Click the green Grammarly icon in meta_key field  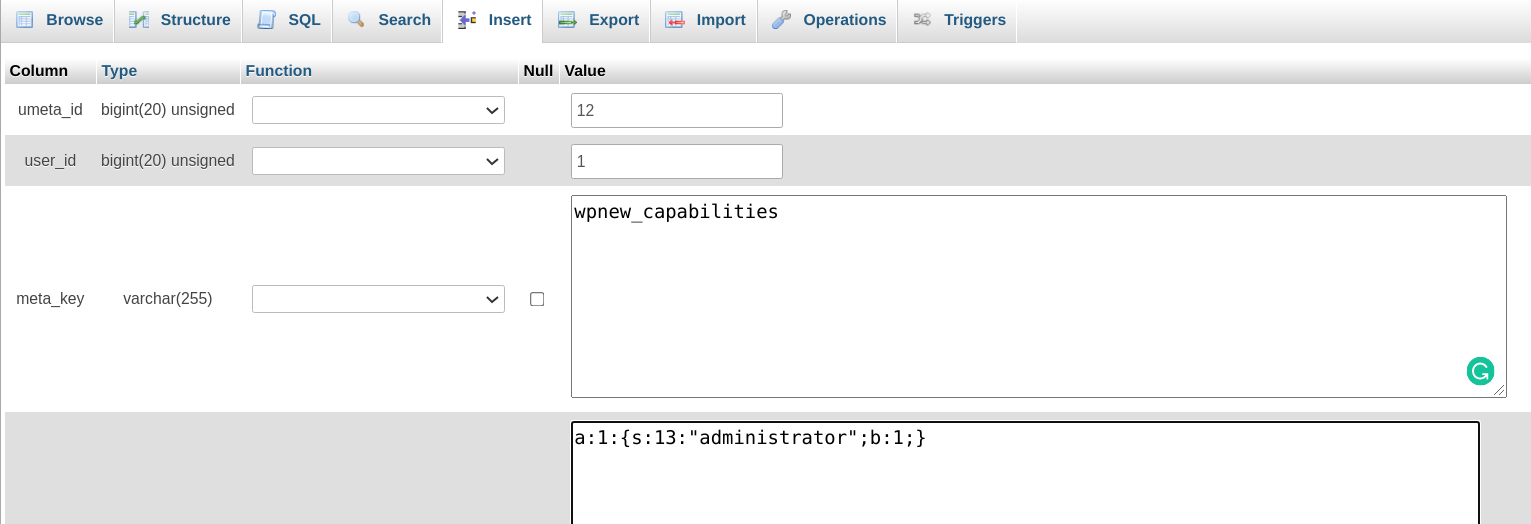(x=1480, y=372)
